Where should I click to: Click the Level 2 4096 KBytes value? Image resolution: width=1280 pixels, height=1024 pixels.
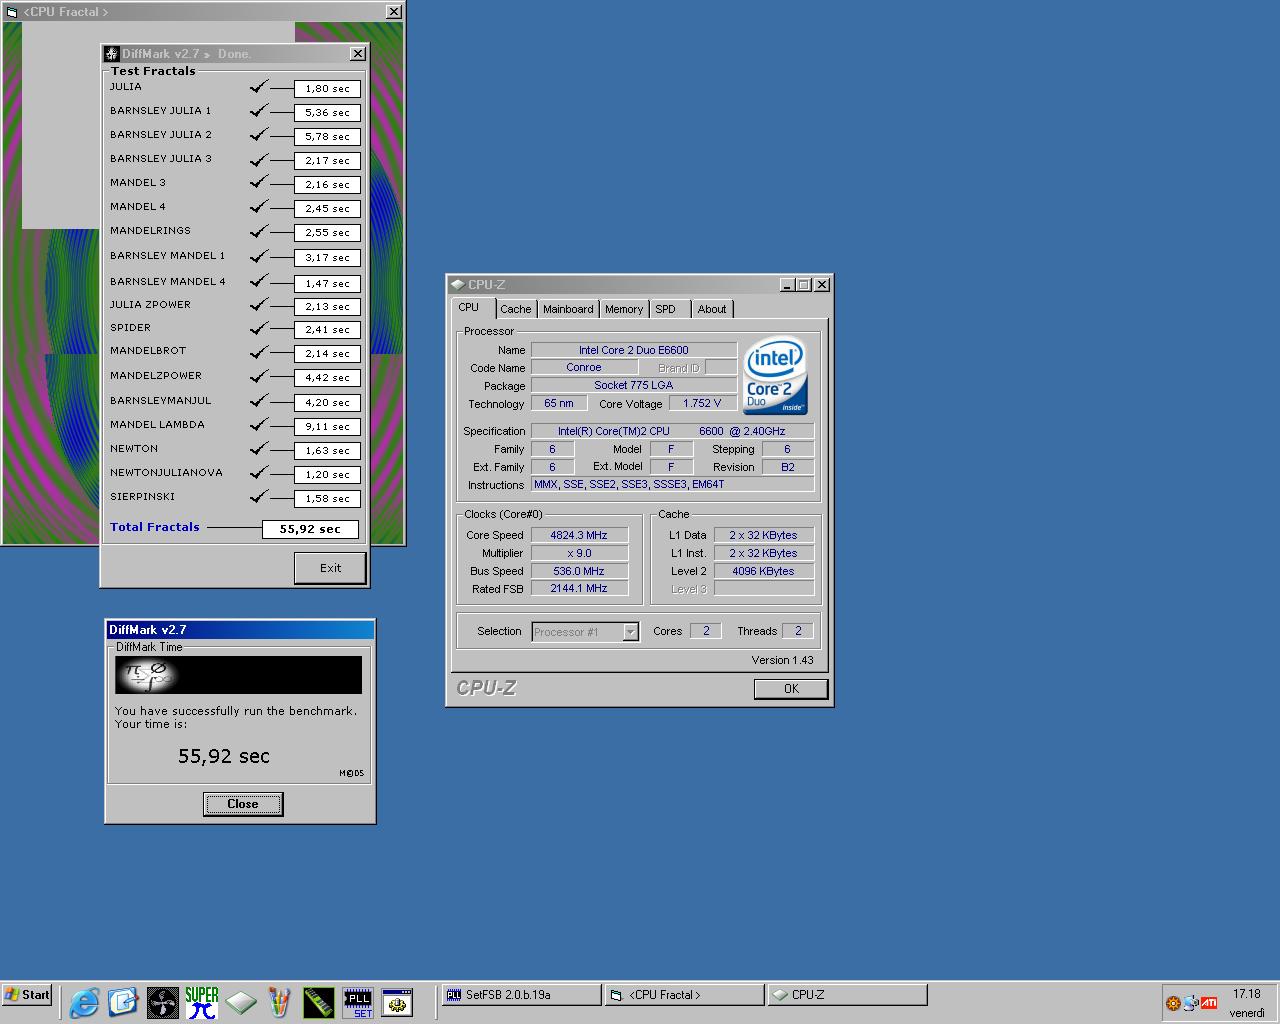(x=763, y=571)
